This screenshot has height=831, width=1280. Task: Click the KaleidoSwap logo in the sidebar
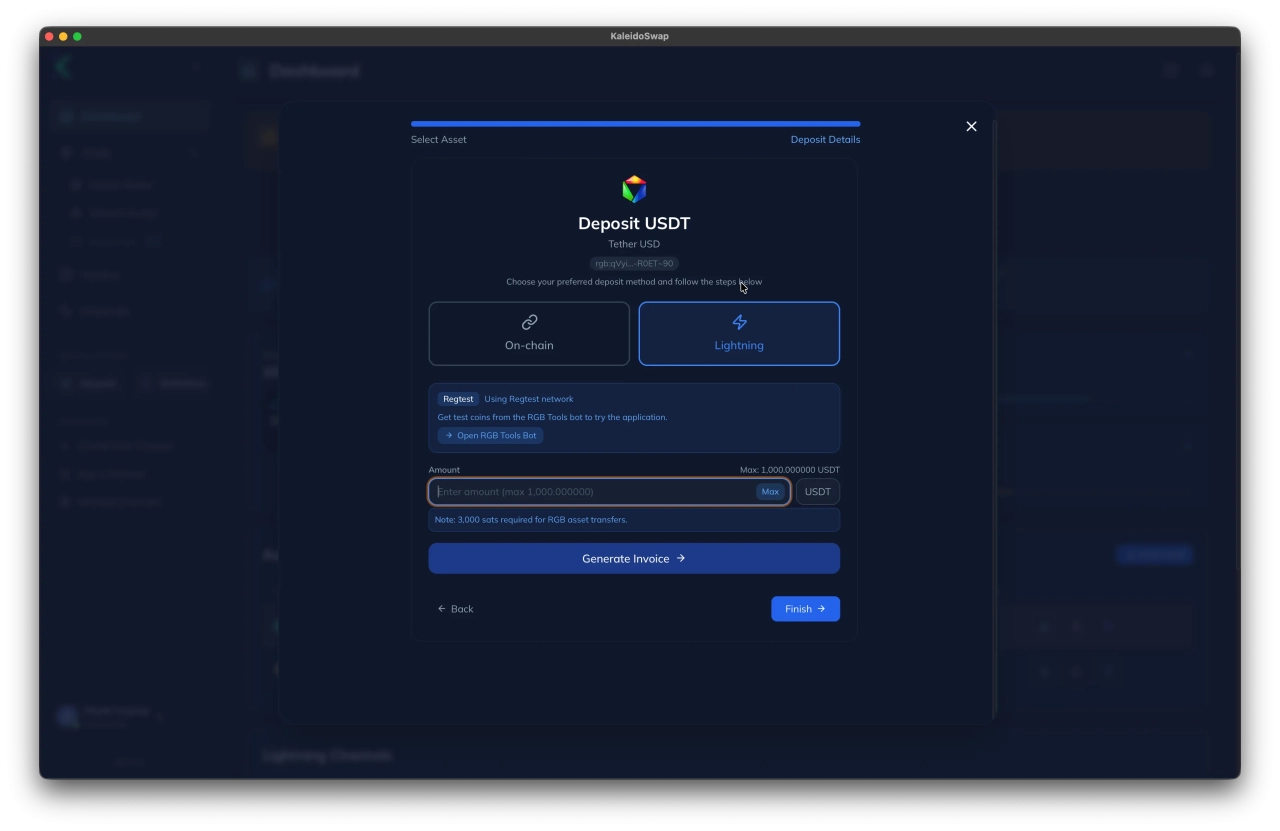tap(62, 67)
